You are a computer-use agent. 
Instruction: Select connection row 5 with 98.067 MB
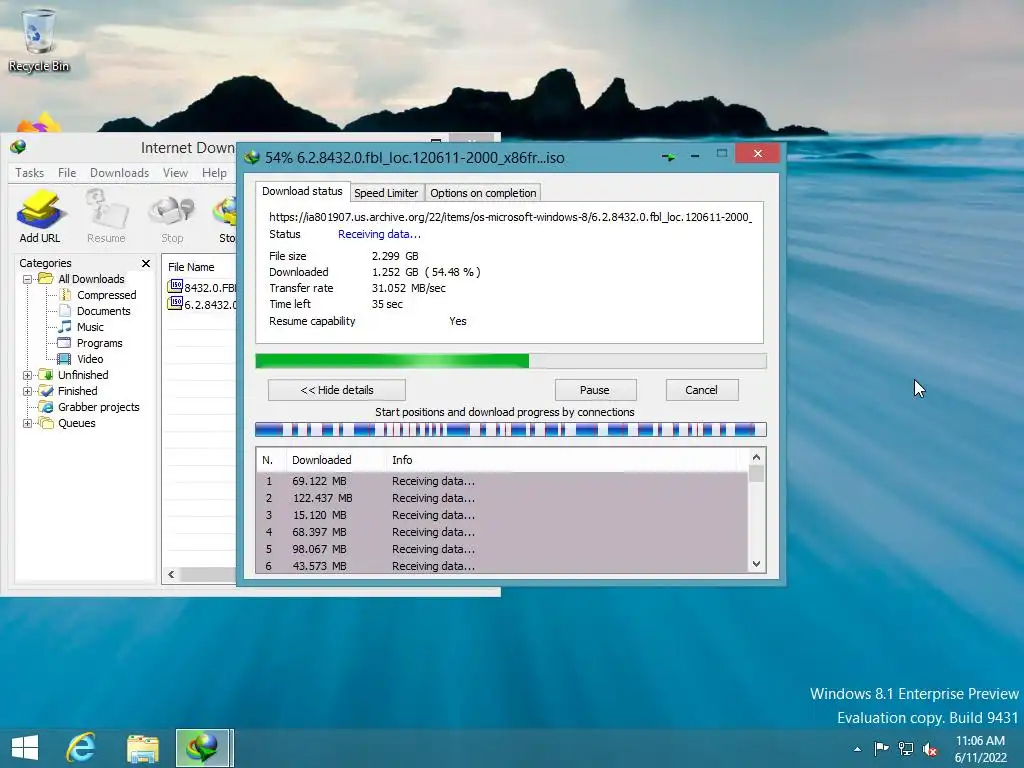[502, 549]
